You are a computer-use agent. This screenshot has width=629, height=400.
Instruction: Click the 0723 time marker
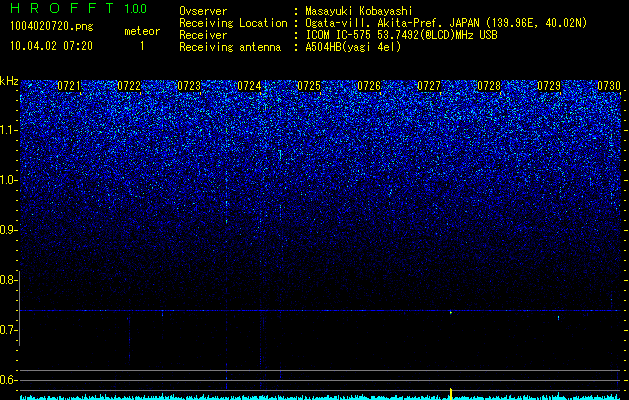pos(189,86)
